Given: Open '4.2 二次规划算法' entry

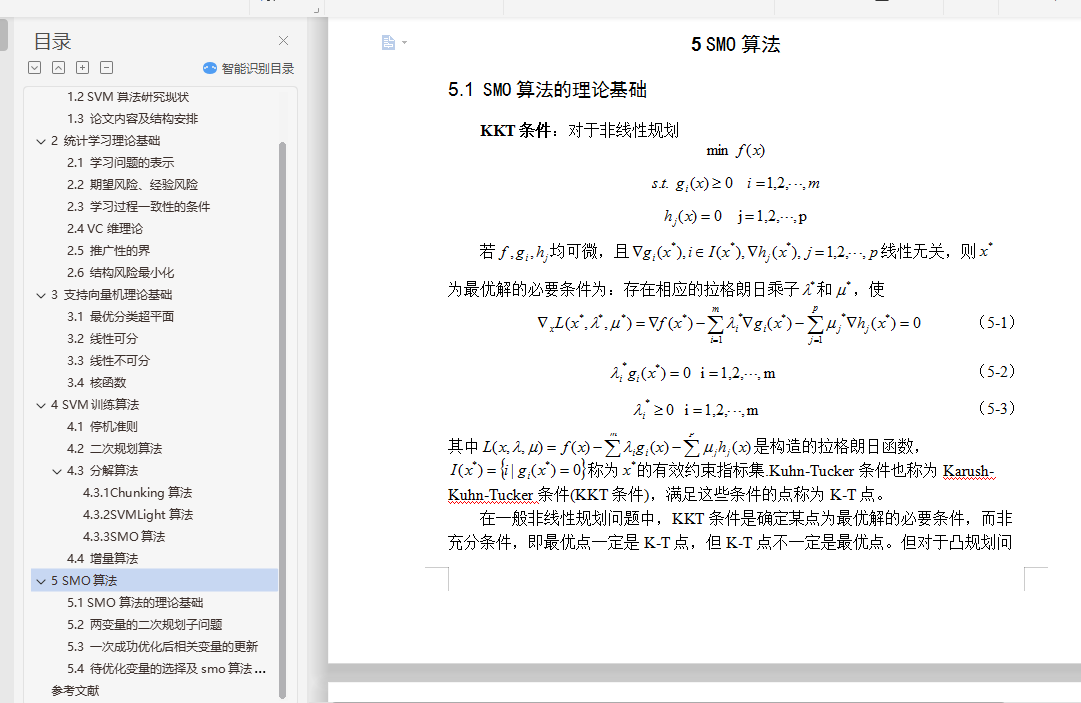Looking at the screenshot, I should [x=114, y=449].
